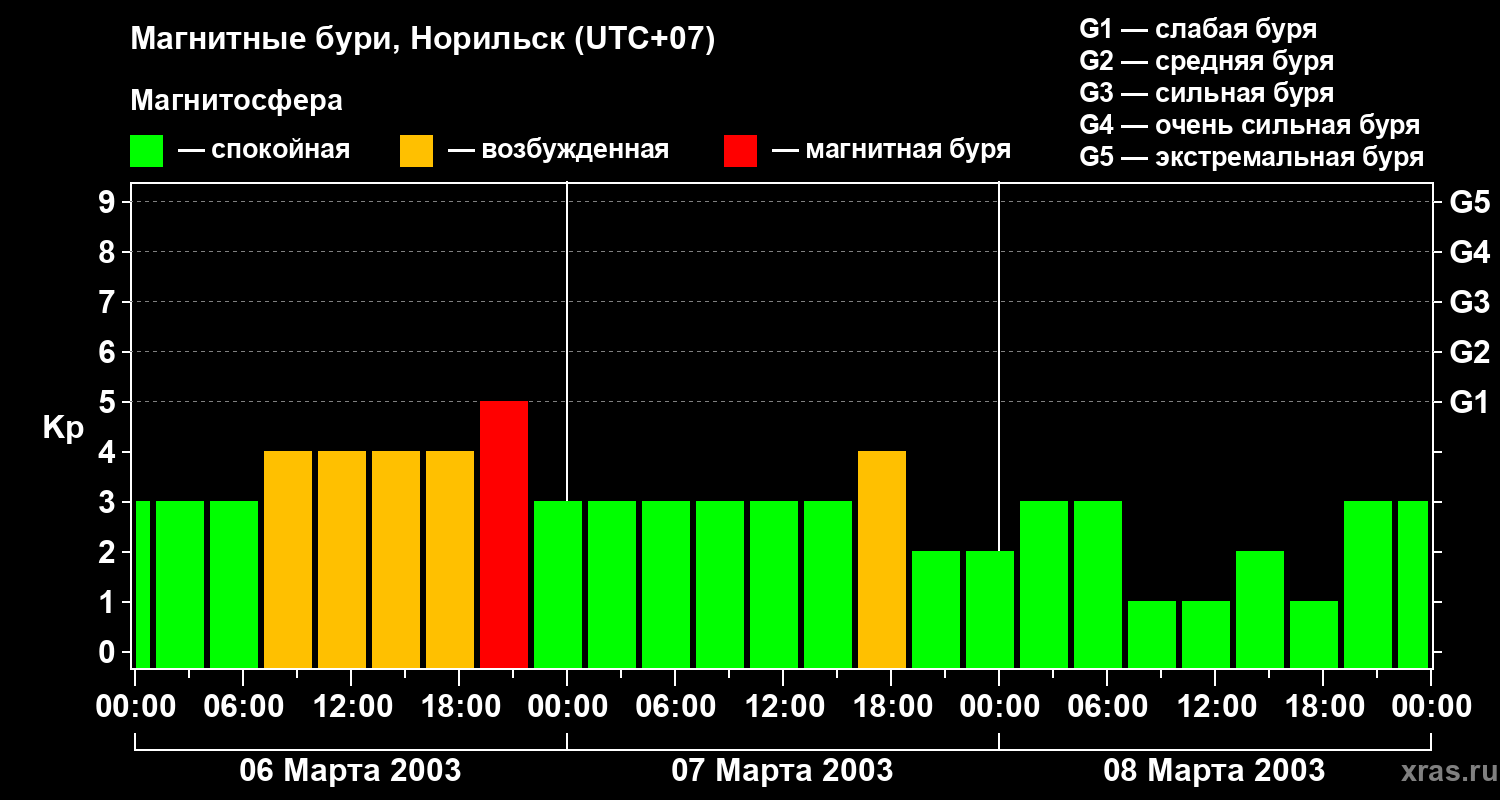
Task: Click the 'G4 — очень сильная буря' legend line
Action: pos(1249,125)
